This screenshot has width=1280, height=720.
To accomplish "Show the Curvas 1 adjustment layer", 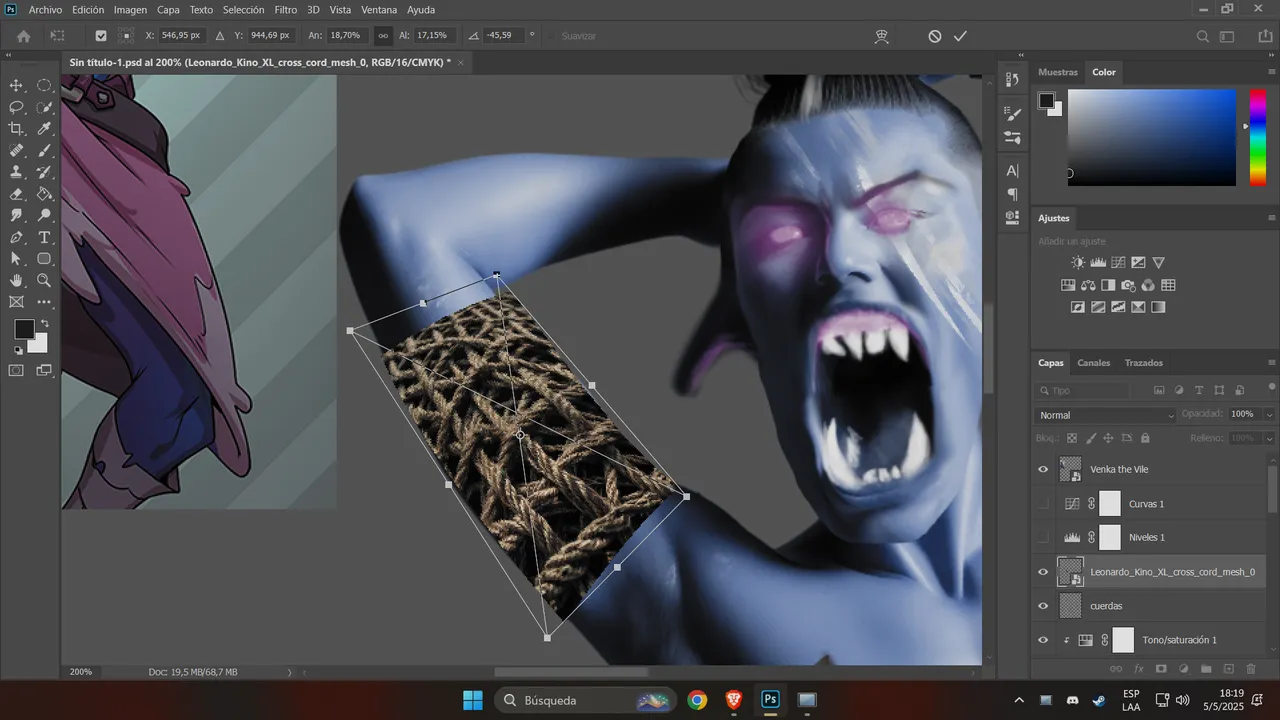I will (x=1043, y=503).
